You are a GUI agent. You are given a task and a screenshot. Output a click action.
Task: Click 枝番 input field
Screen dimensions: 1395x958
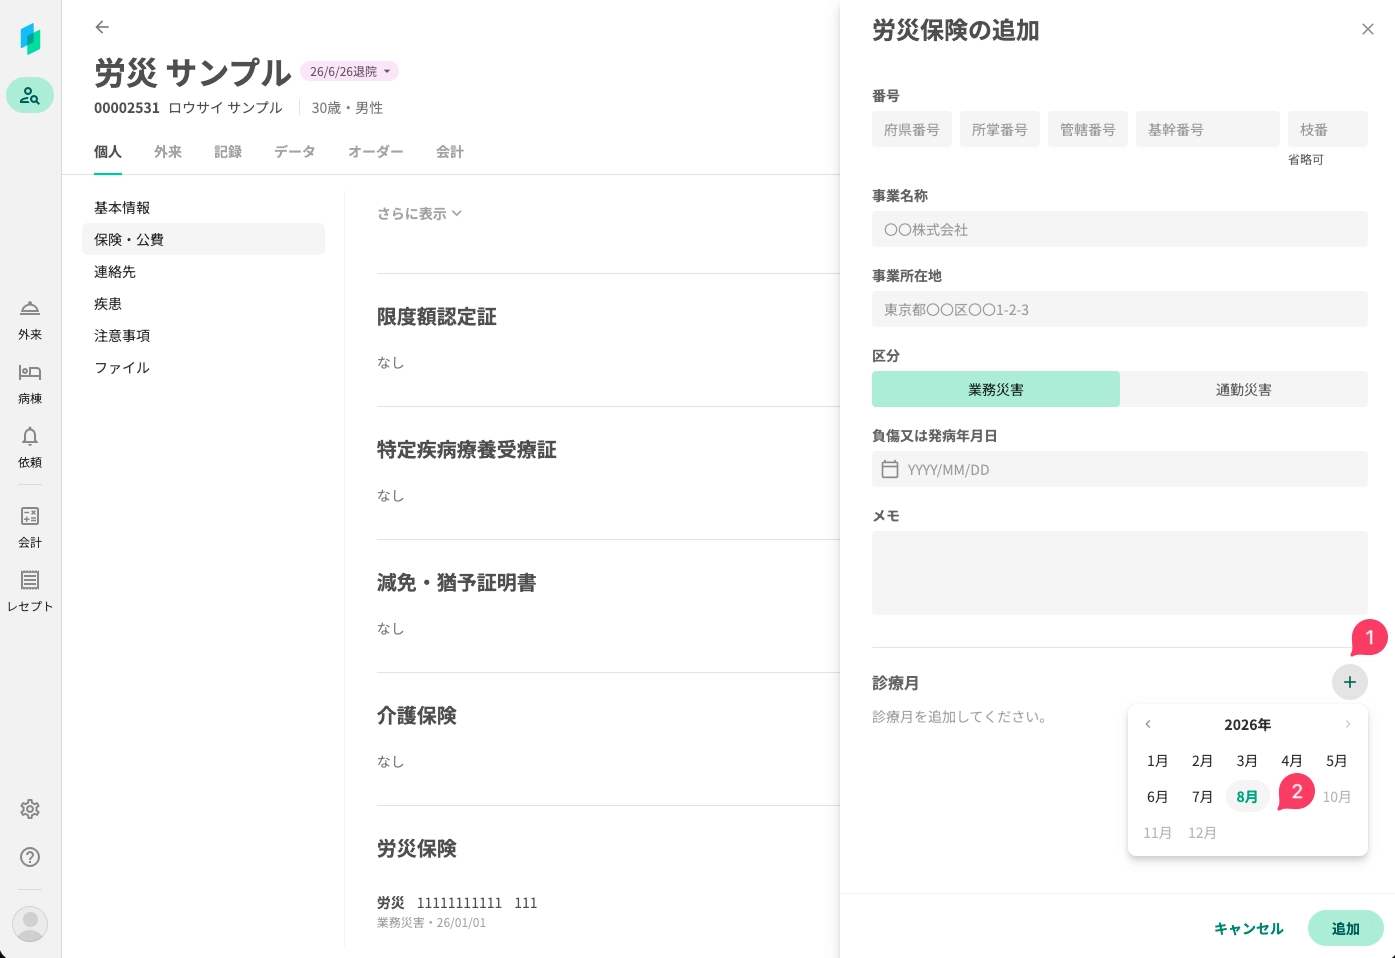pyautogui.click(x=1328, y=129)
